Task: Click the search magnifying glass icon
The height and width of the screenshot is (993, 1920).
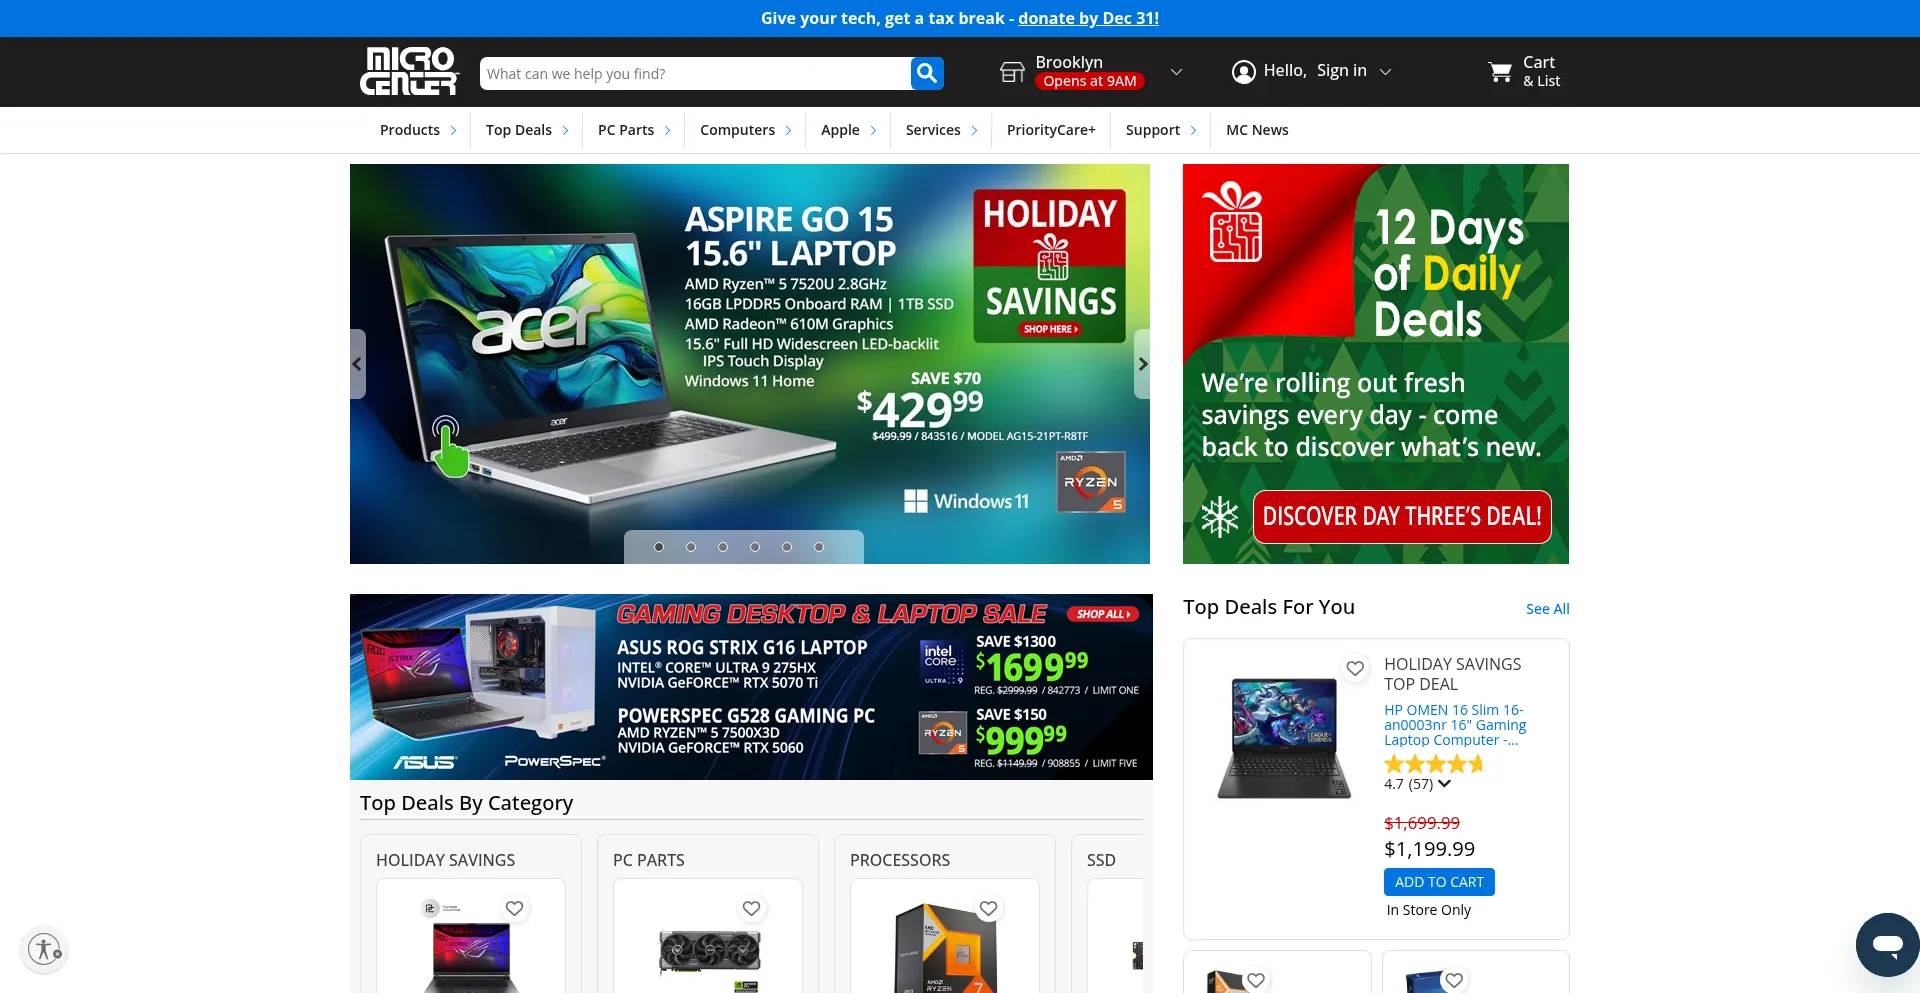Action: point(926,73)
